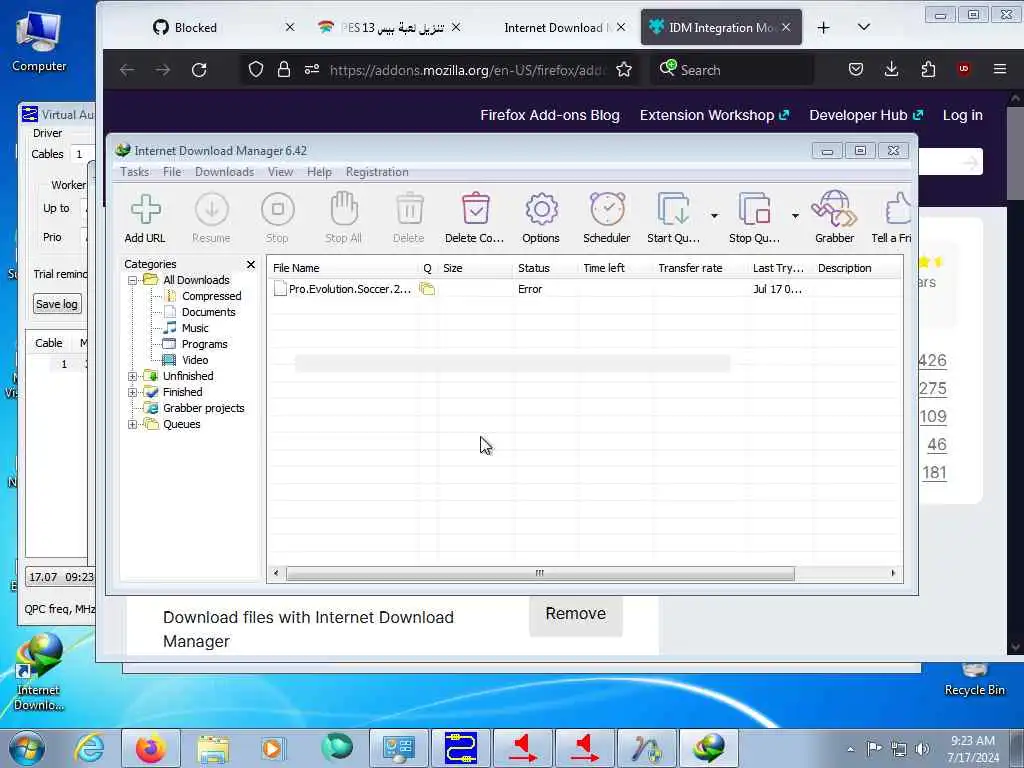Open the Extension Workshop link
The width and height of the screenshot is (1024, 768).
(x=714, y=115)
